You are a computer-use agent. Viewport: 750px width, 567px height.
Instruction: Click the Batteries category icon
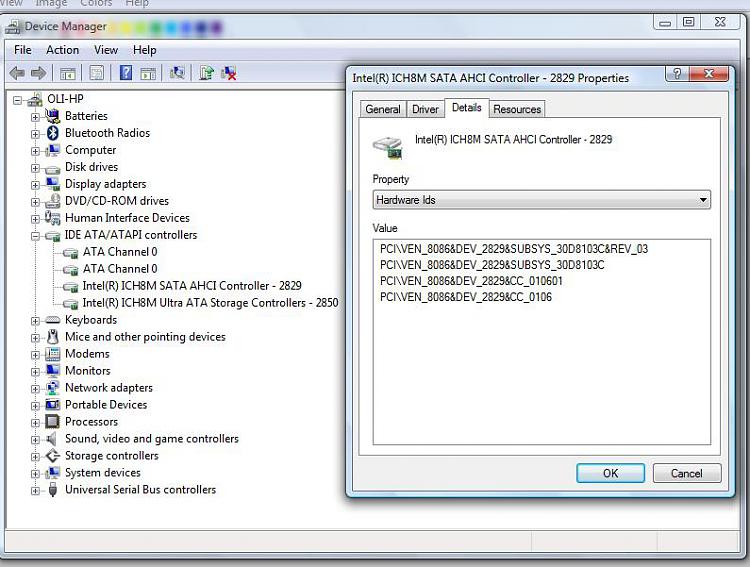[x=52, y=116]
